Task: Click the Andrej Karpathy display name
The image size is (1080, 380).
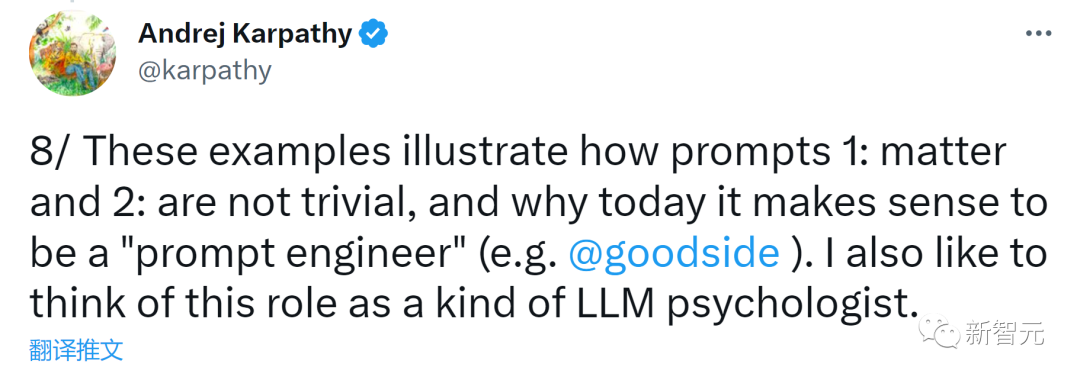Action: point(245,33)
